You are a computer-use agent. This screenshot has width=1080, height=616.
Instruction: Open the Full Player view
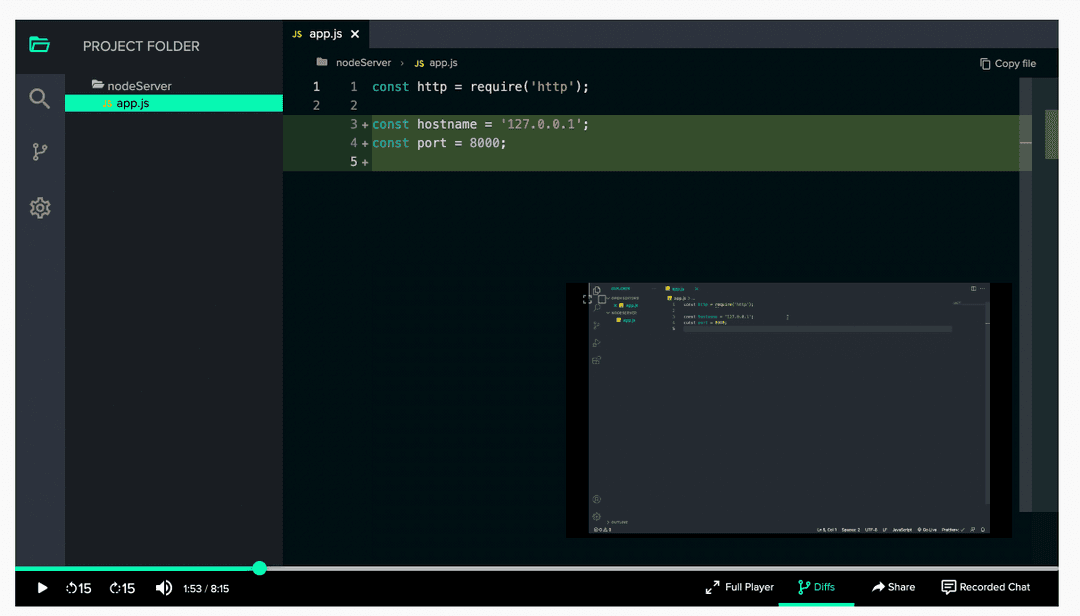click(740, 587)
